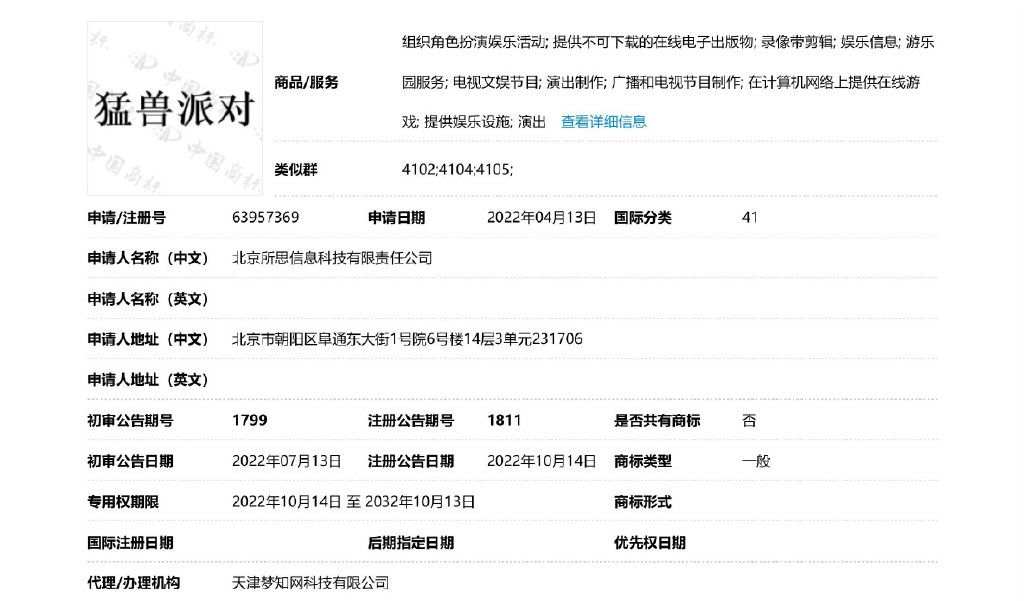Select goods text line starting 组织角色扮演娱乐活动
The width and height of the screenshot is (1024, 601).
(668, 42)
